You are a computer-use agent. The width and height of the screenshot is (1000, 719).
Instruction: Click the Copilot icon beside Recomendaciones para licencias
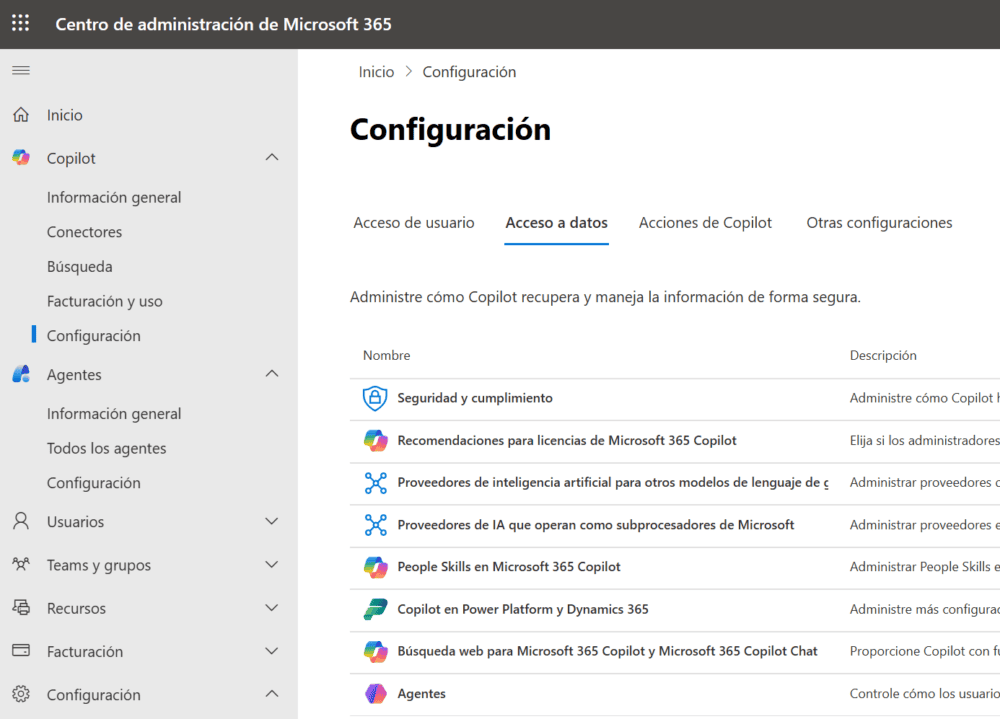coord(375,439)
